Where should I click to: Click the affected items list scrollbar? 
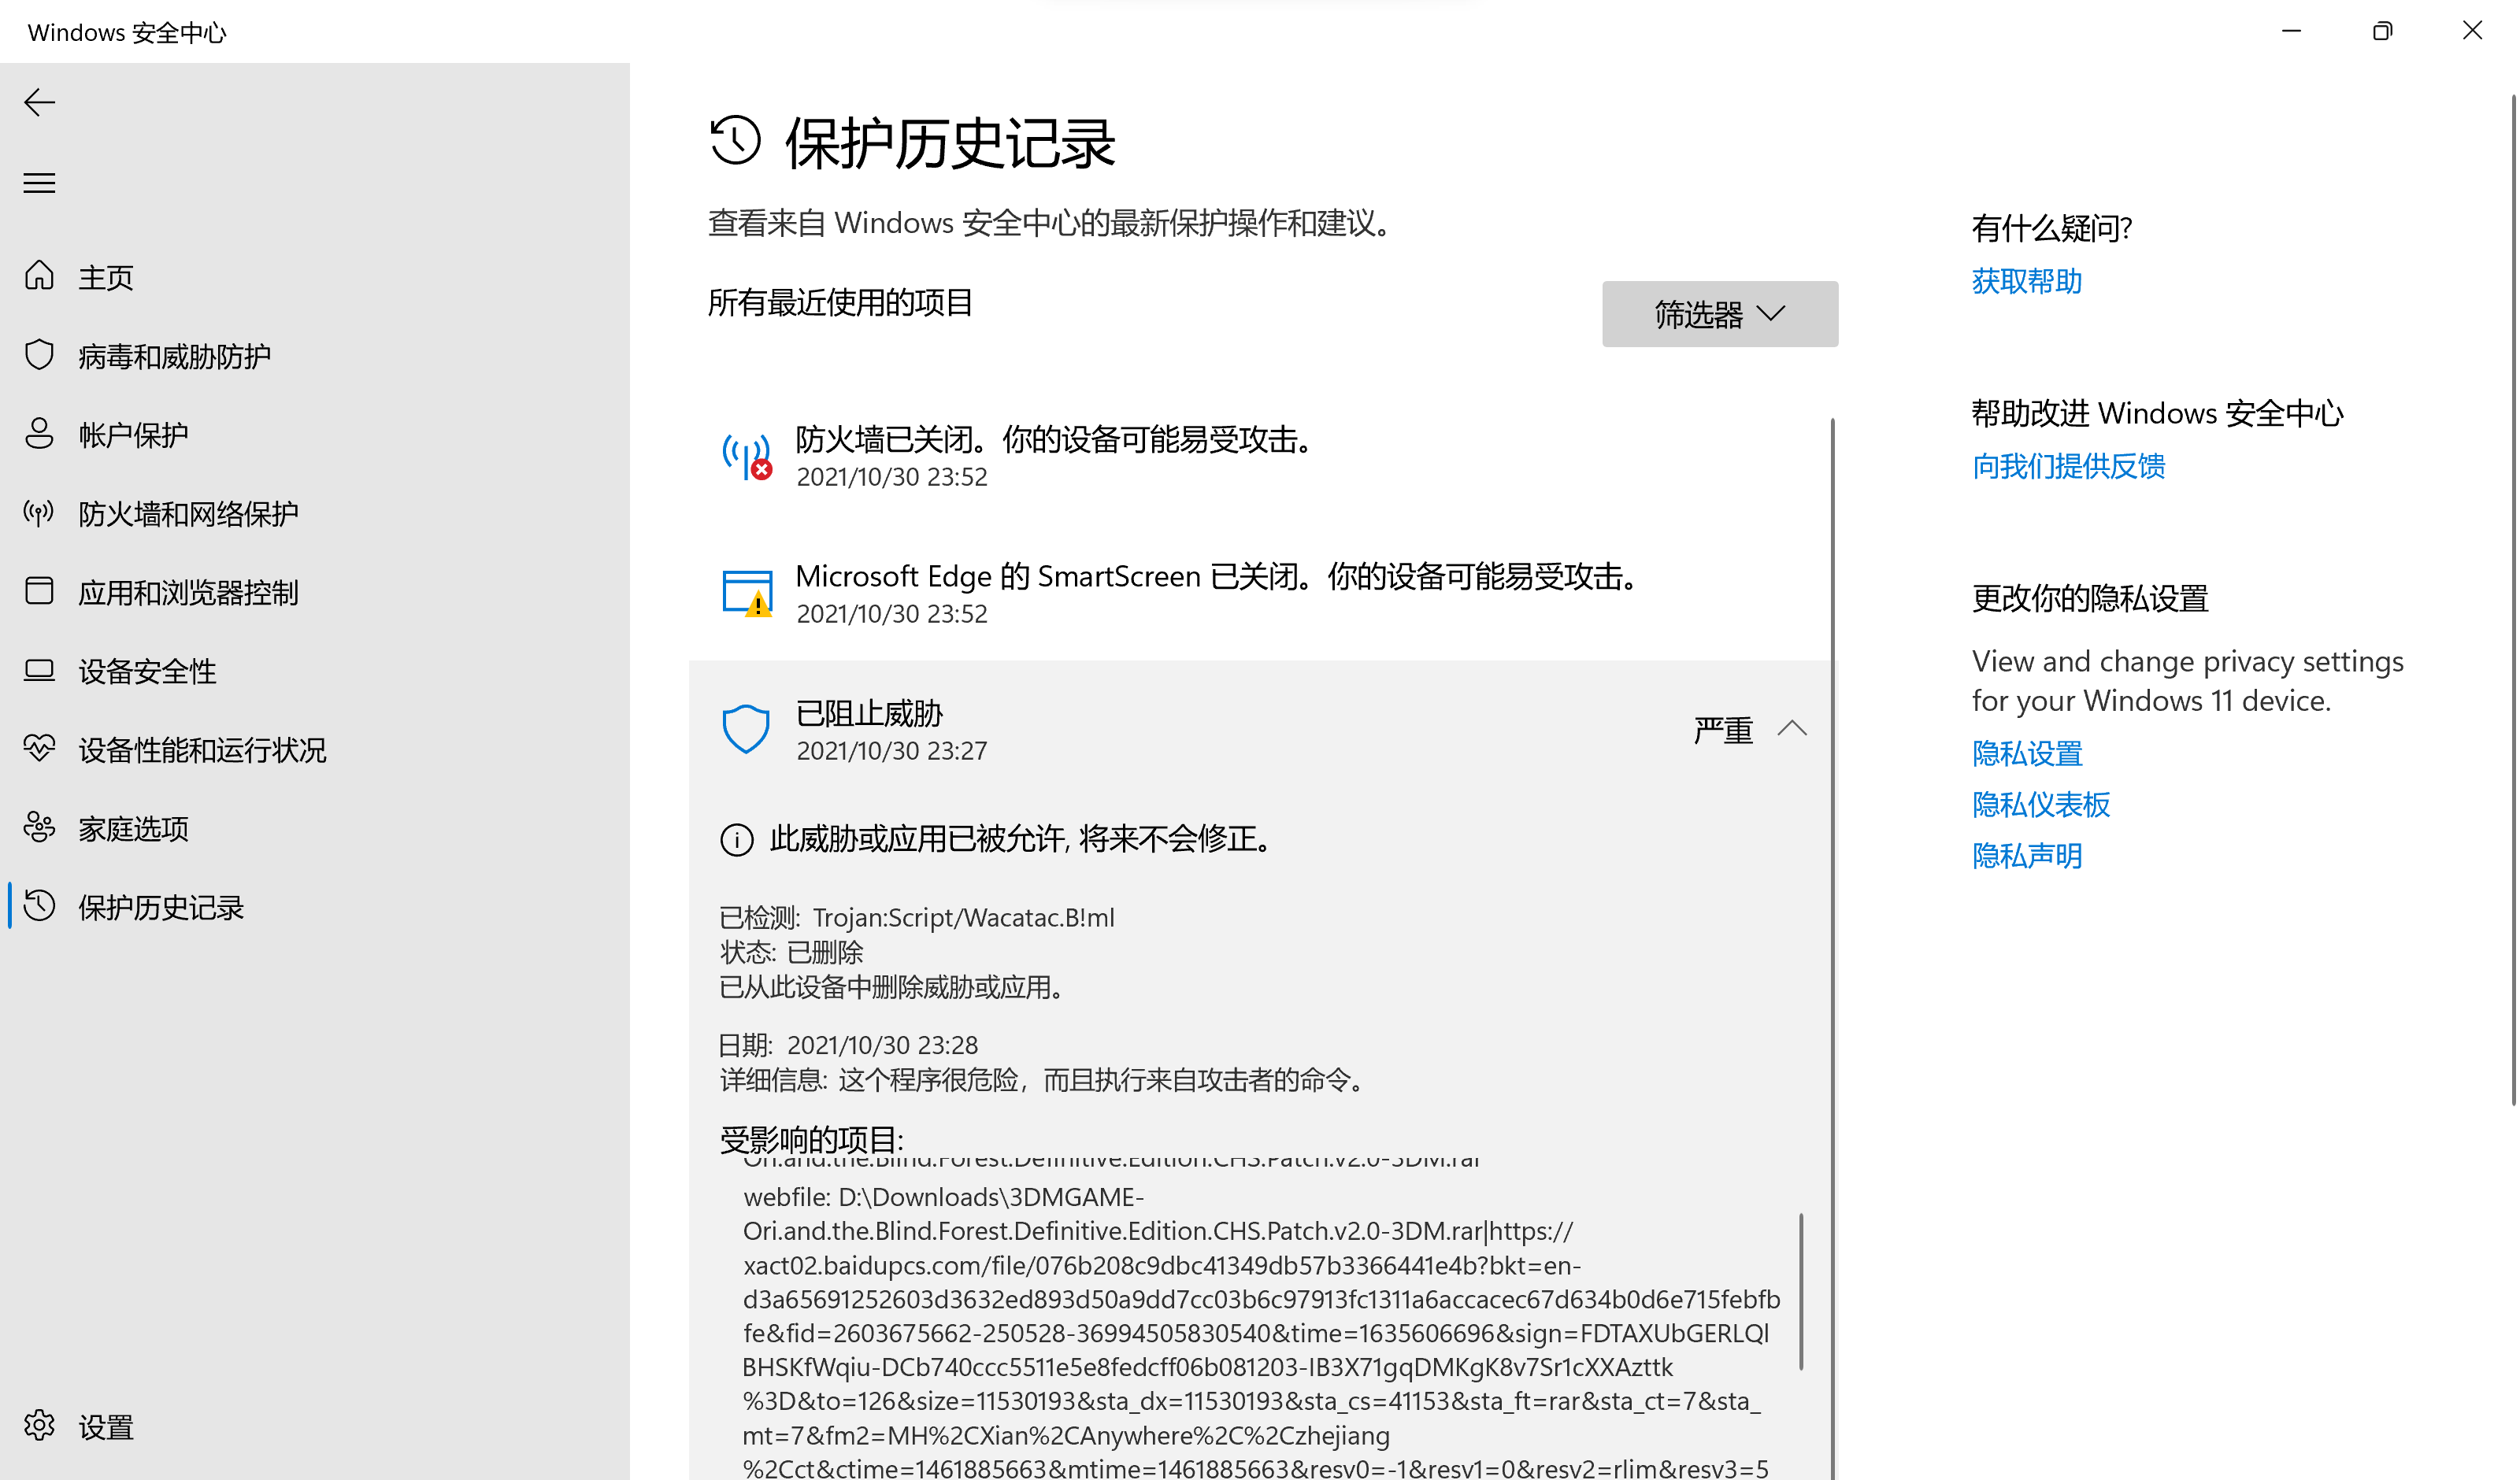(1800, 1290)
